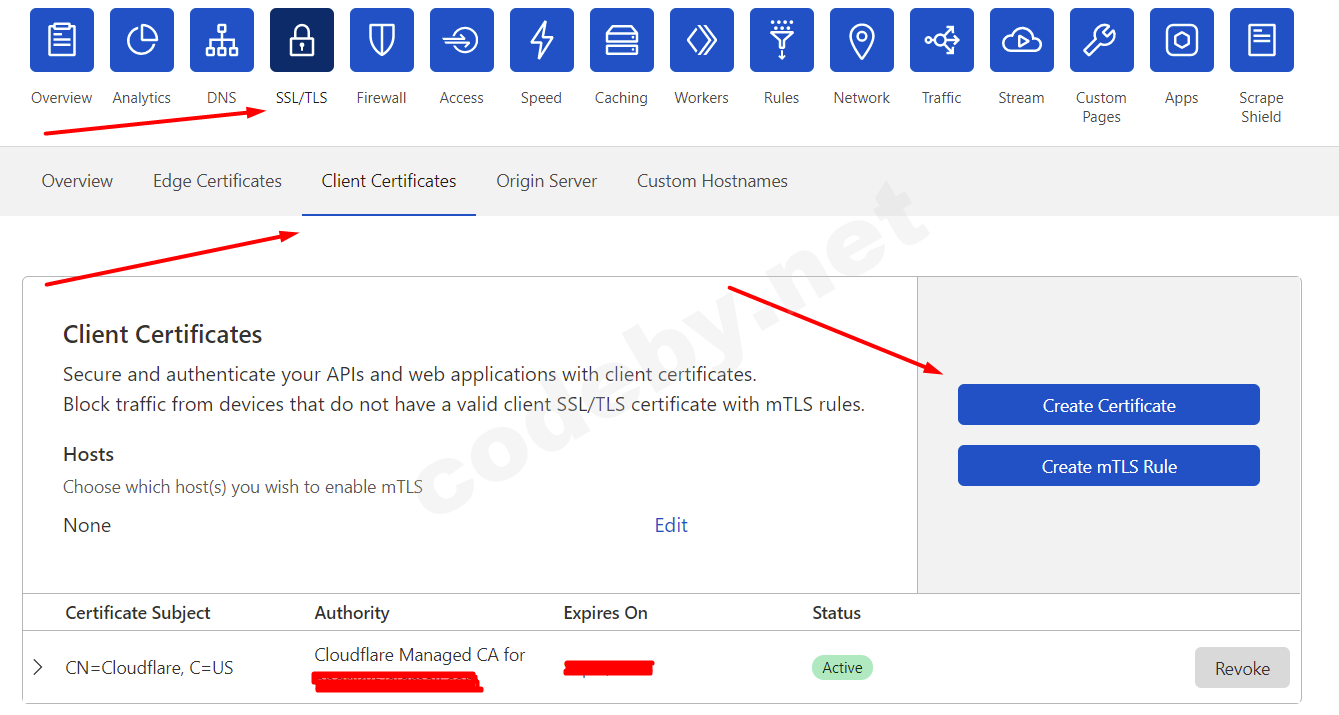Click the Cloudflare Managed CA authority text
The image size is (1339, 715).
pyautogui.click(x=420, y=655)
